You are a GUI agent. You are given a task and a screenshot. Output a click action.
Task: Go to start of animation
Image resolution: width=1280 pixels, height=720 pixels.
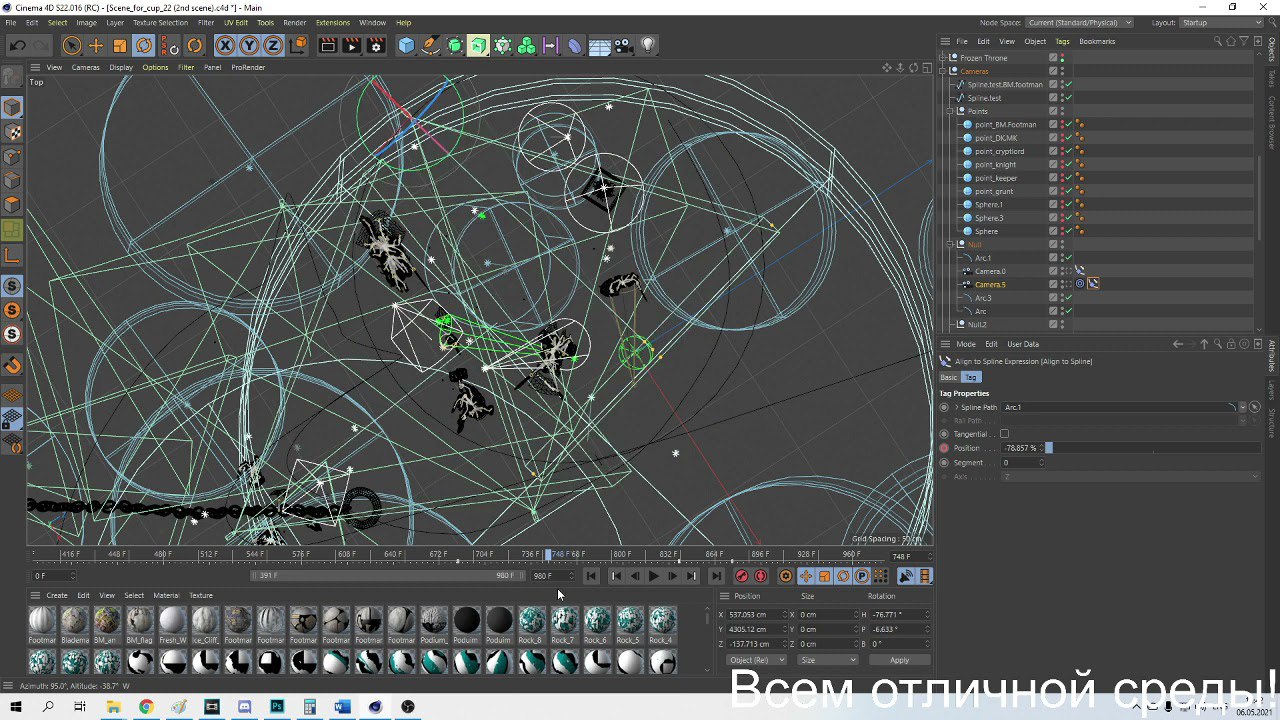(591, 576)
